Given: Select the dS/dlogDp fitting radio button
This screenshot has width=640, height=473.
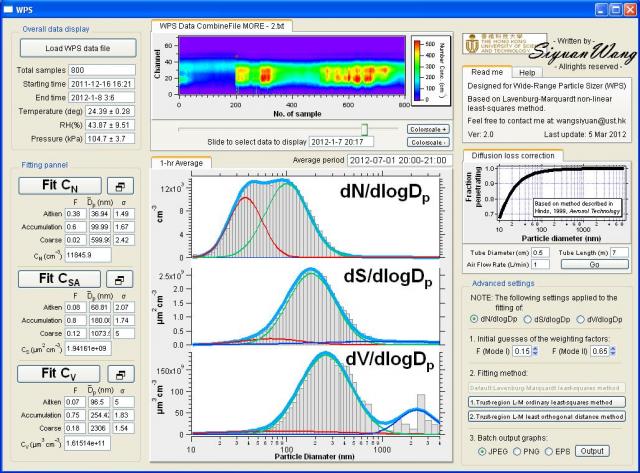Looking at the screenshot, I should click(x=527, y=319).
